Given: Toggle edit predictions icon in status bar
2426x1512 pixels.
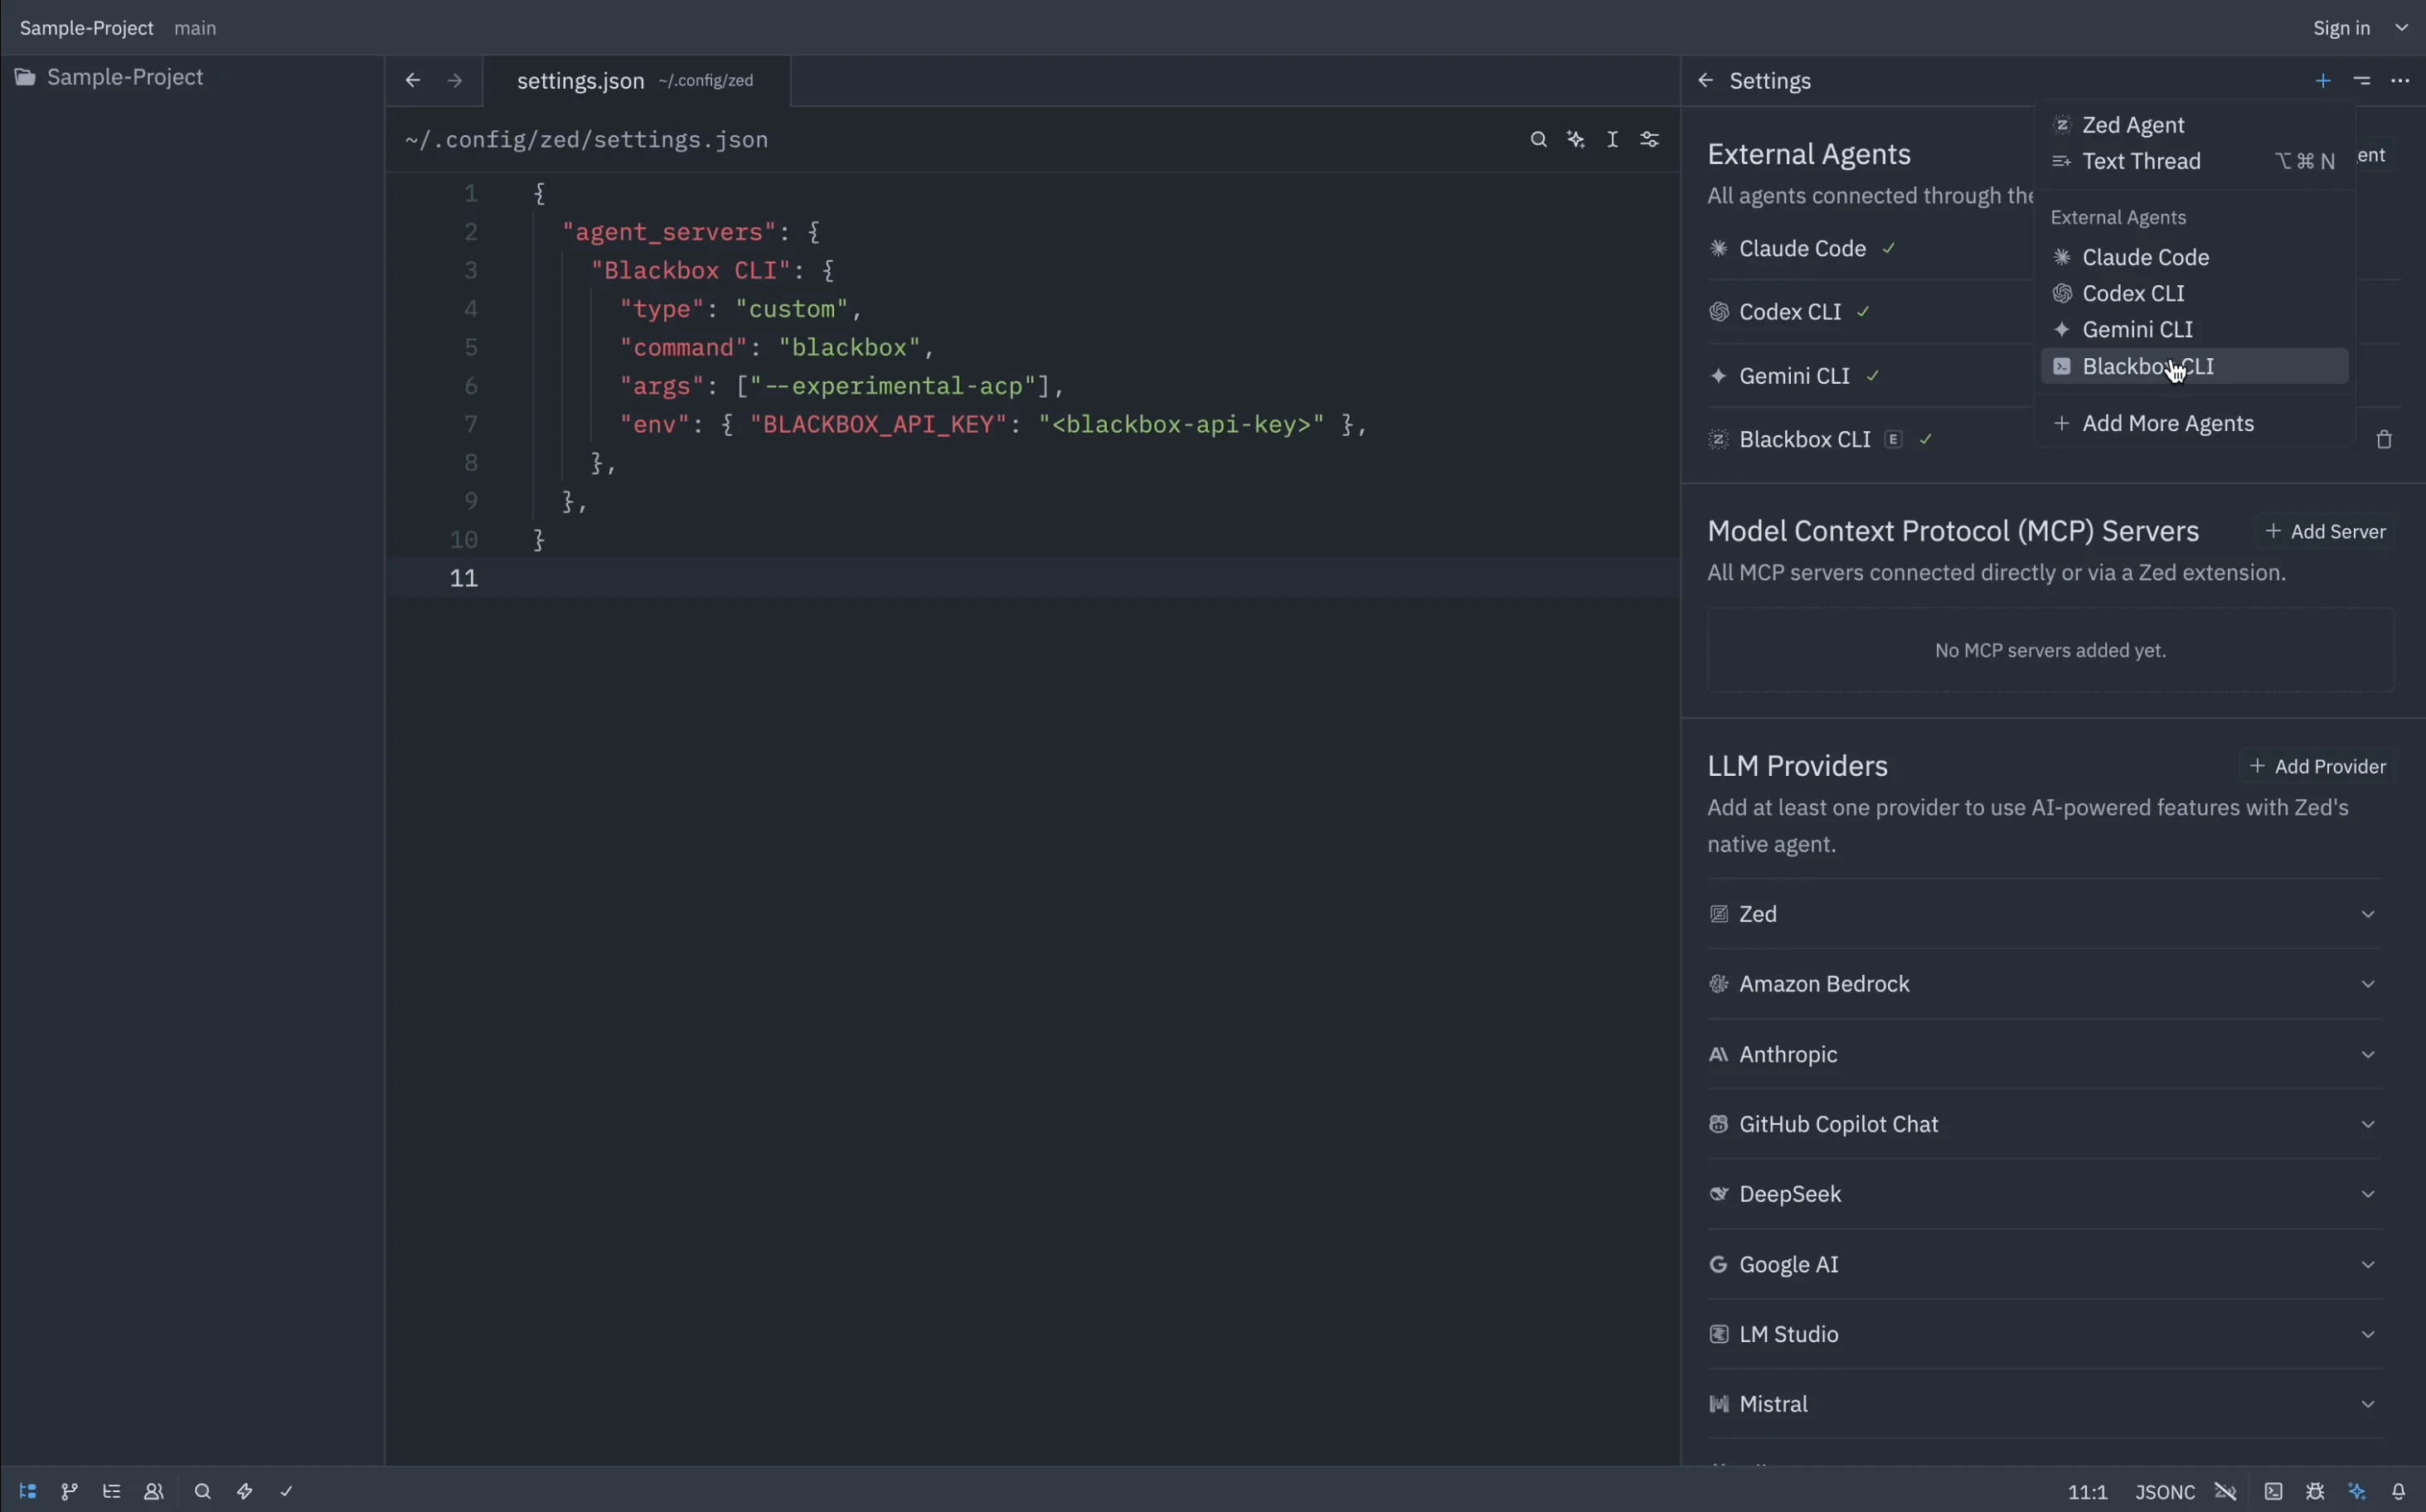Looking at the screenshot, I should point(2226,1491).
